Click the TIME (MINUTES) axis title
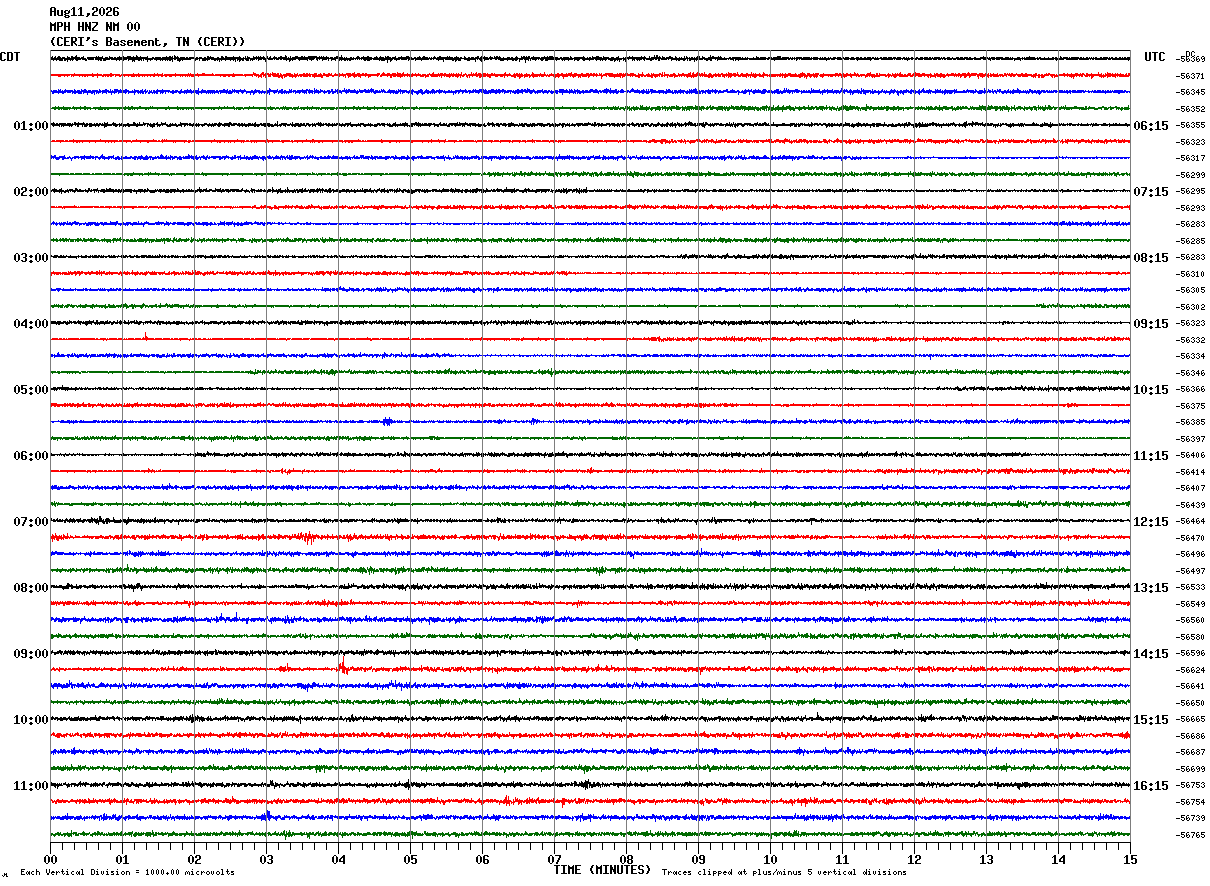Viewport: 1210px width, 886px height. pyautogui.click(x=602, y=870)
